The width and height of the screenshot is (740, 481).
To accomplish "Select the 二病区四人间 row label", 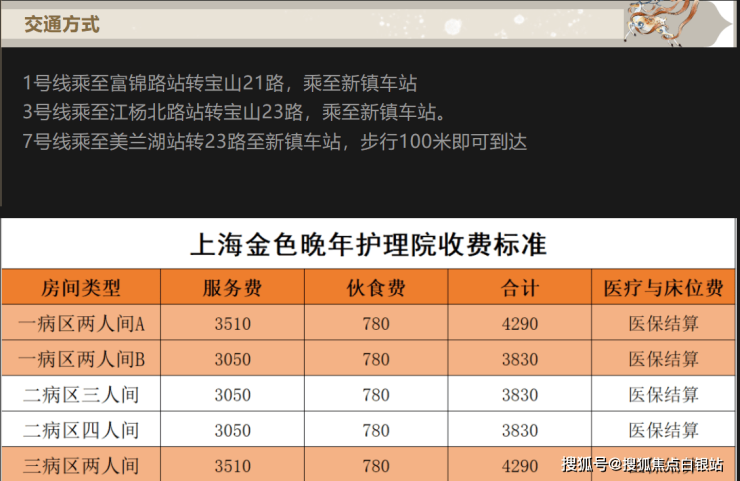I will [81, 430].
